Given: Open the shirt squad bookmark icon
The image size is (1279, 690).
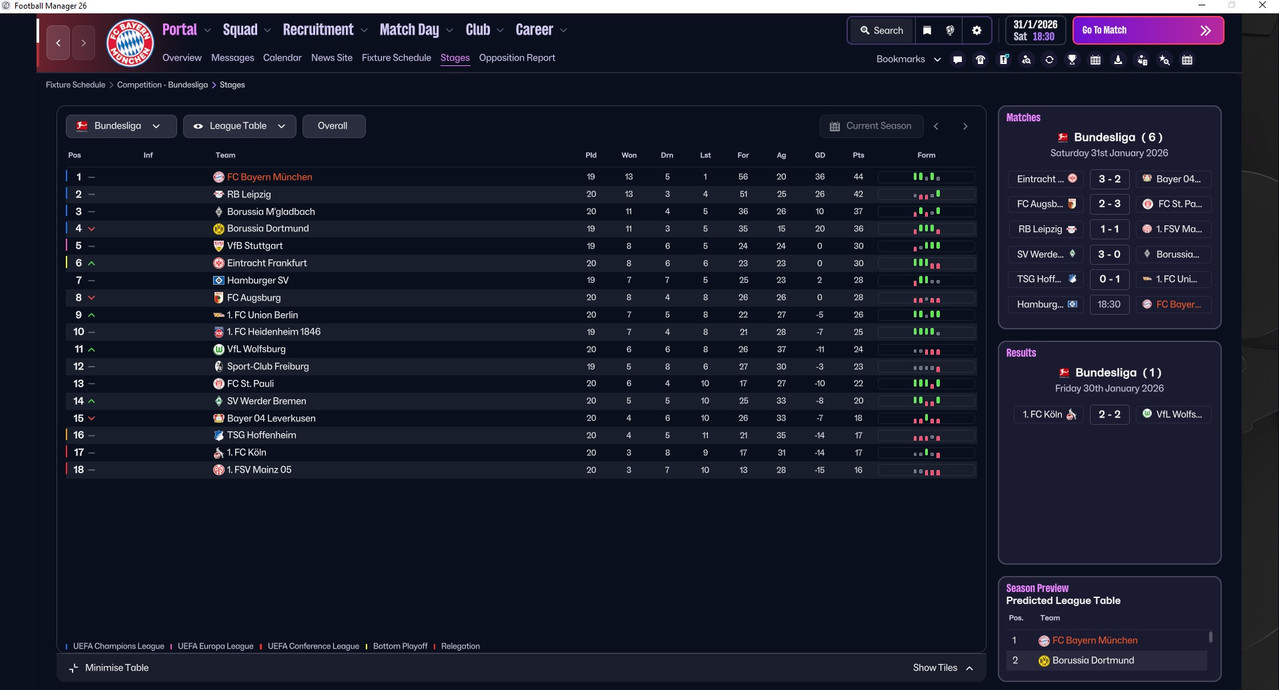Looking at the screenshot, I should 980,60.
